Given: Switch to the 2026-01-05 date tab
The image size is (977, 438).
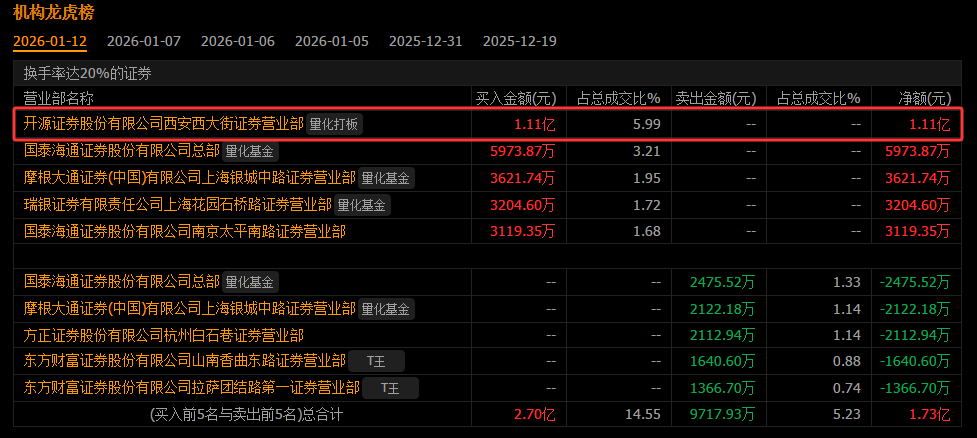Looking at the screenshot, I should 331,41.
